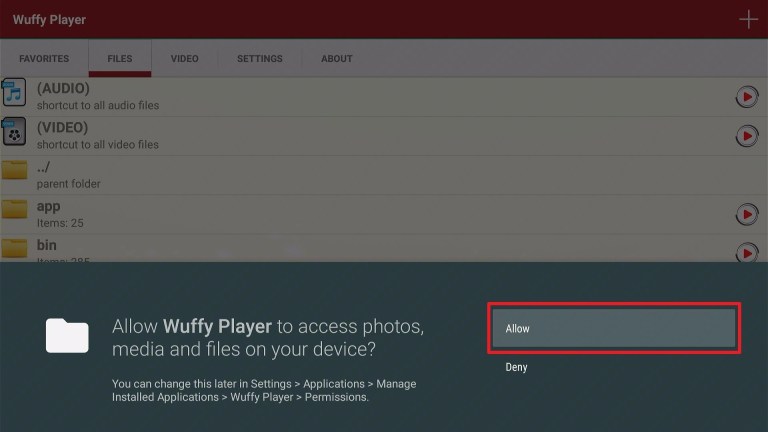Viewport: 768px width, 432px height.
Task: Select 'Items: 25' text under app
Action: coord(60,223)
